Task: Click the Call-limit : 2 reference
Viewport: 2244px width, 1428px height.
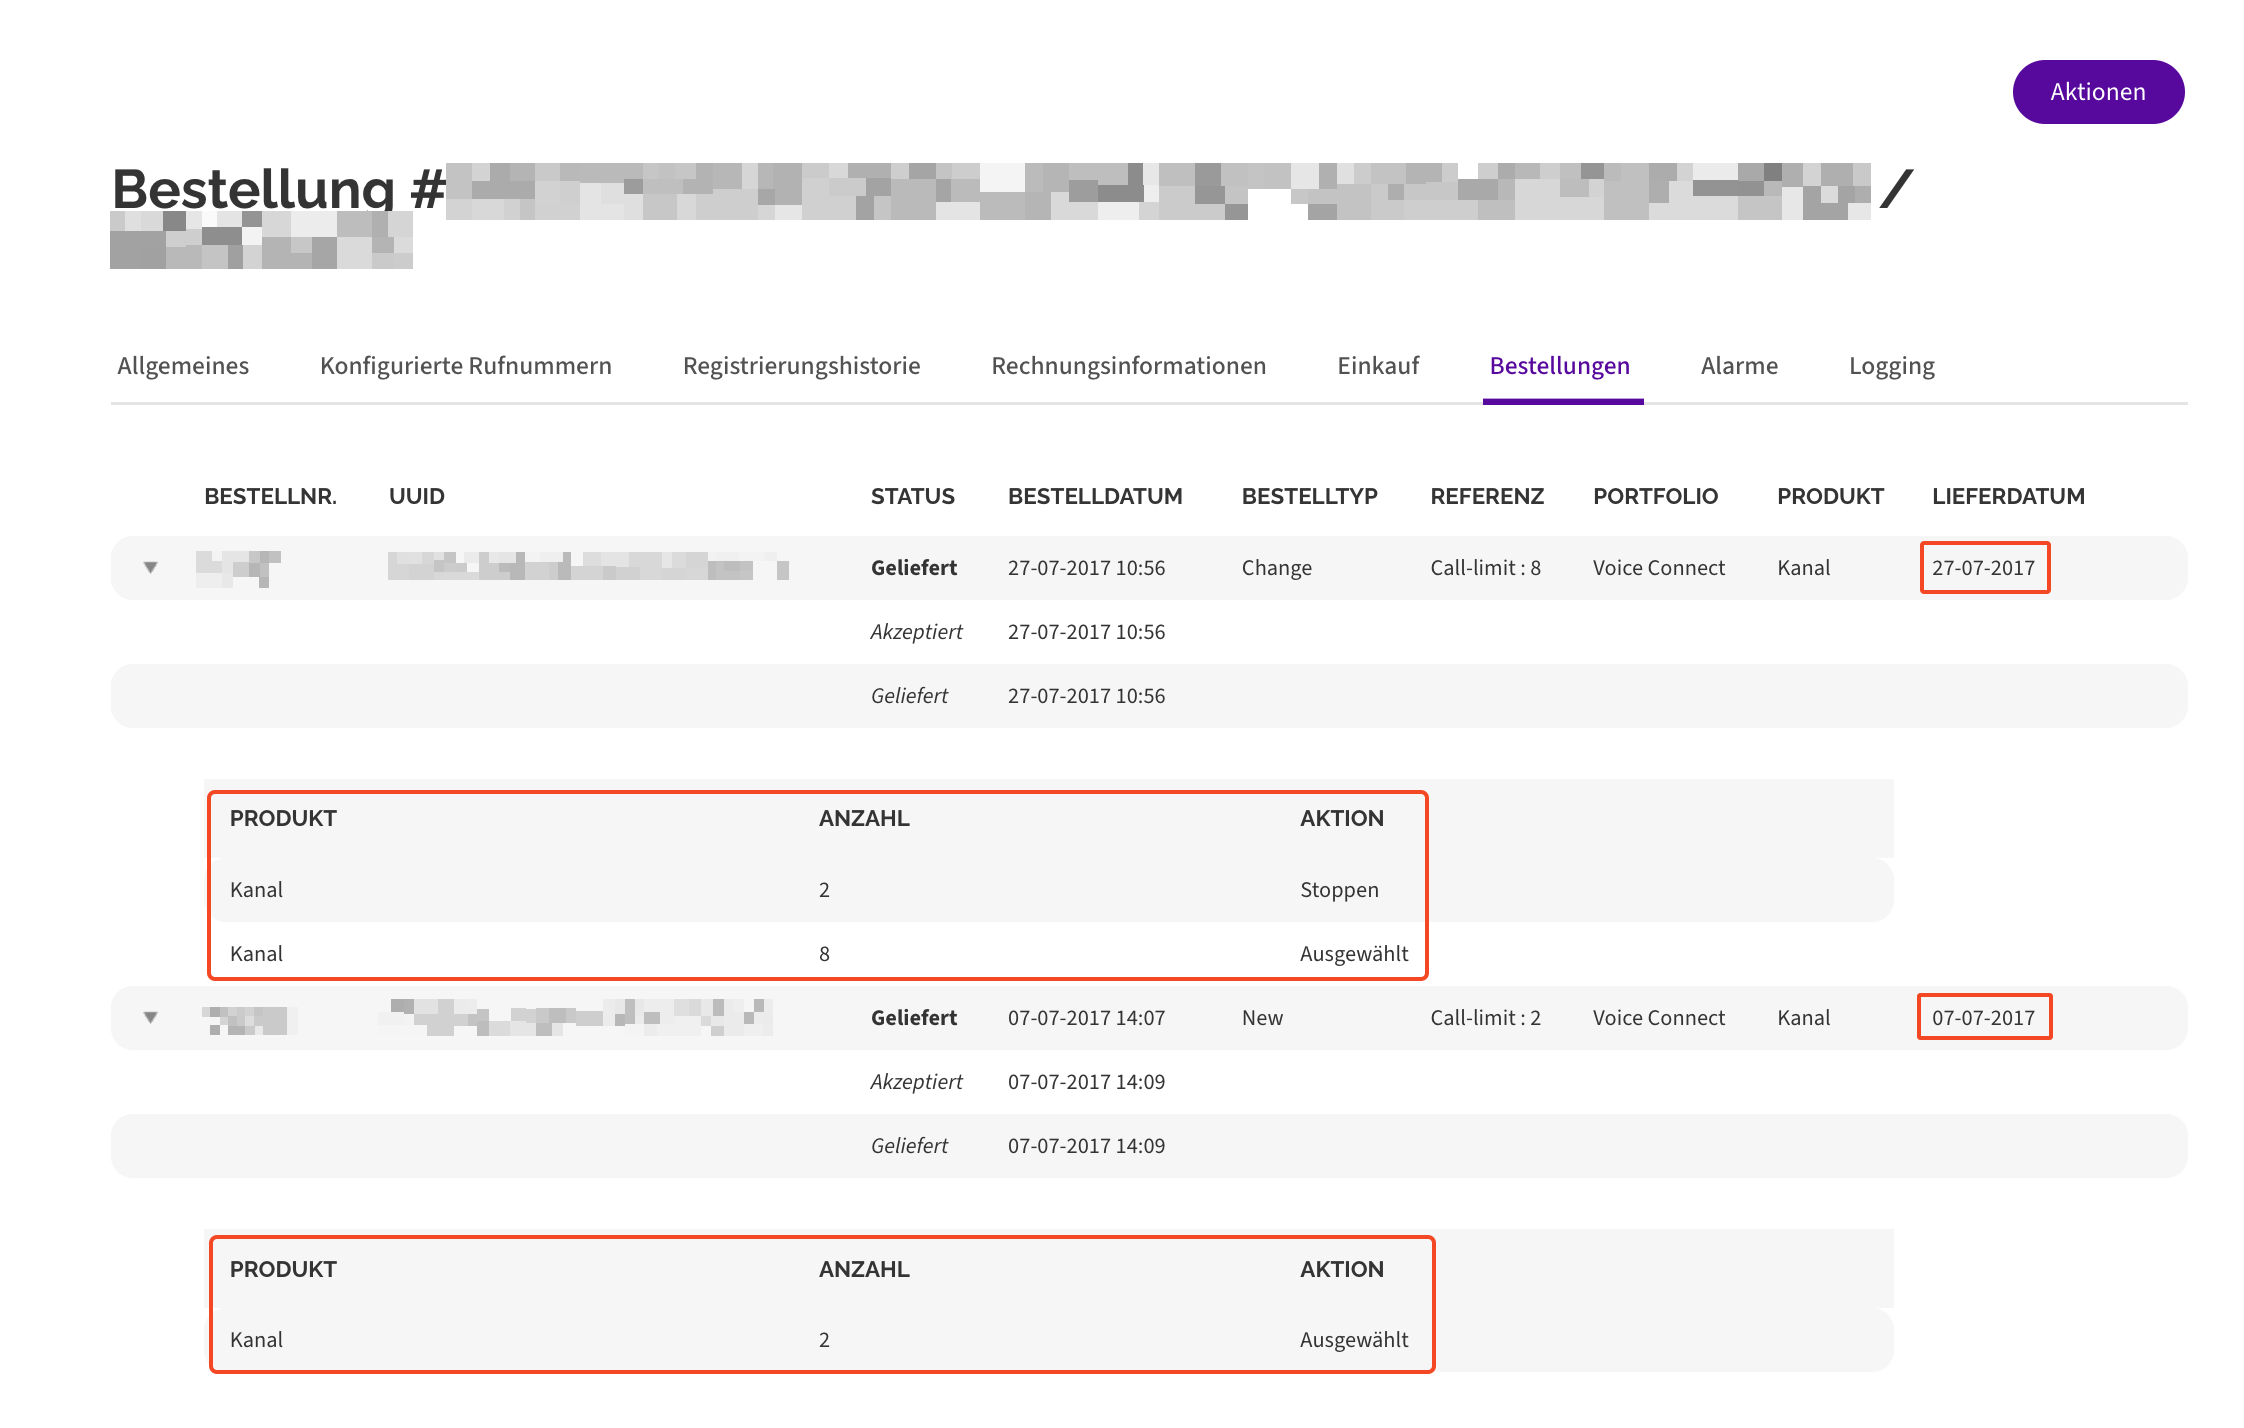Action: coord(1484,1018)
